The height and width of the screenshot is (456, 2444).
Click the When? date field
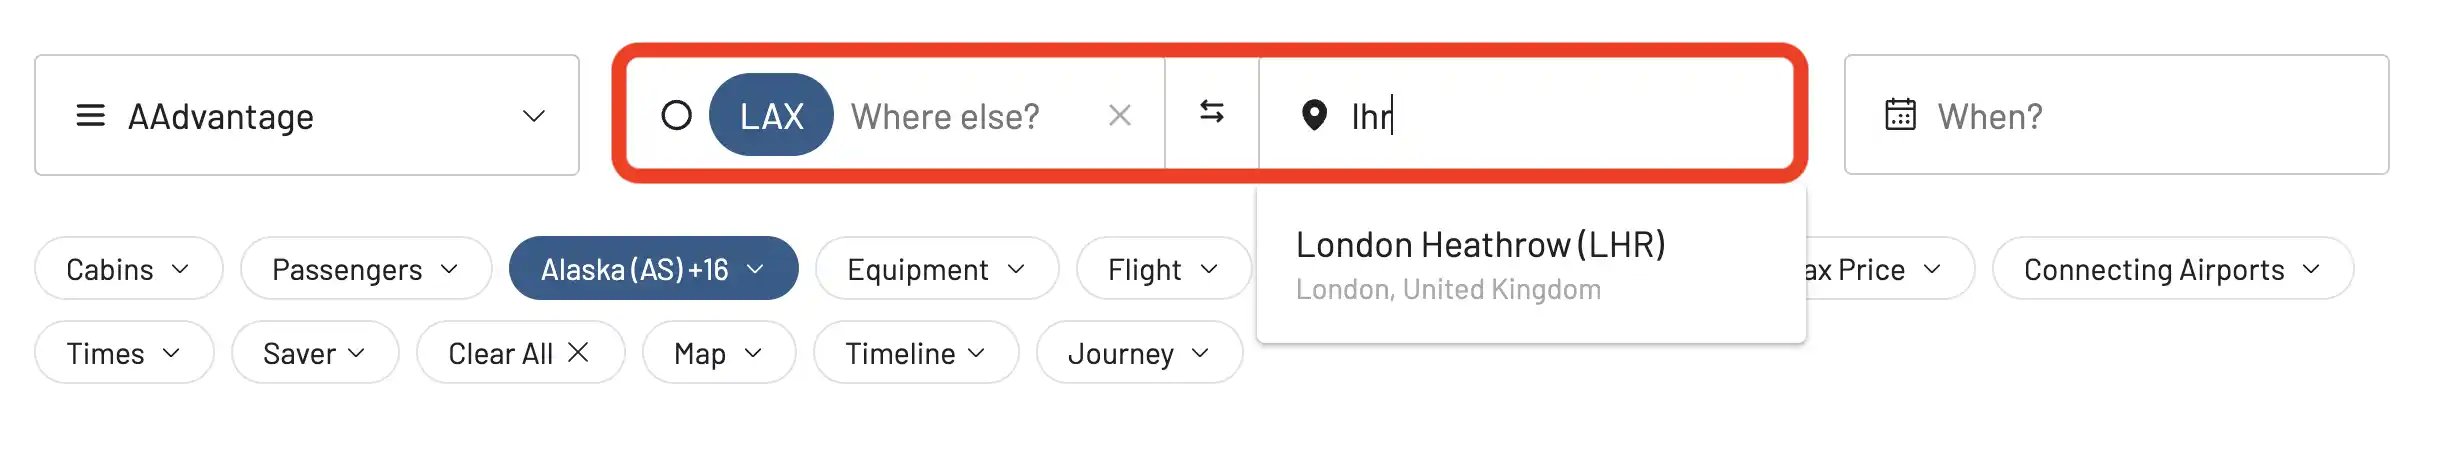2116,115
